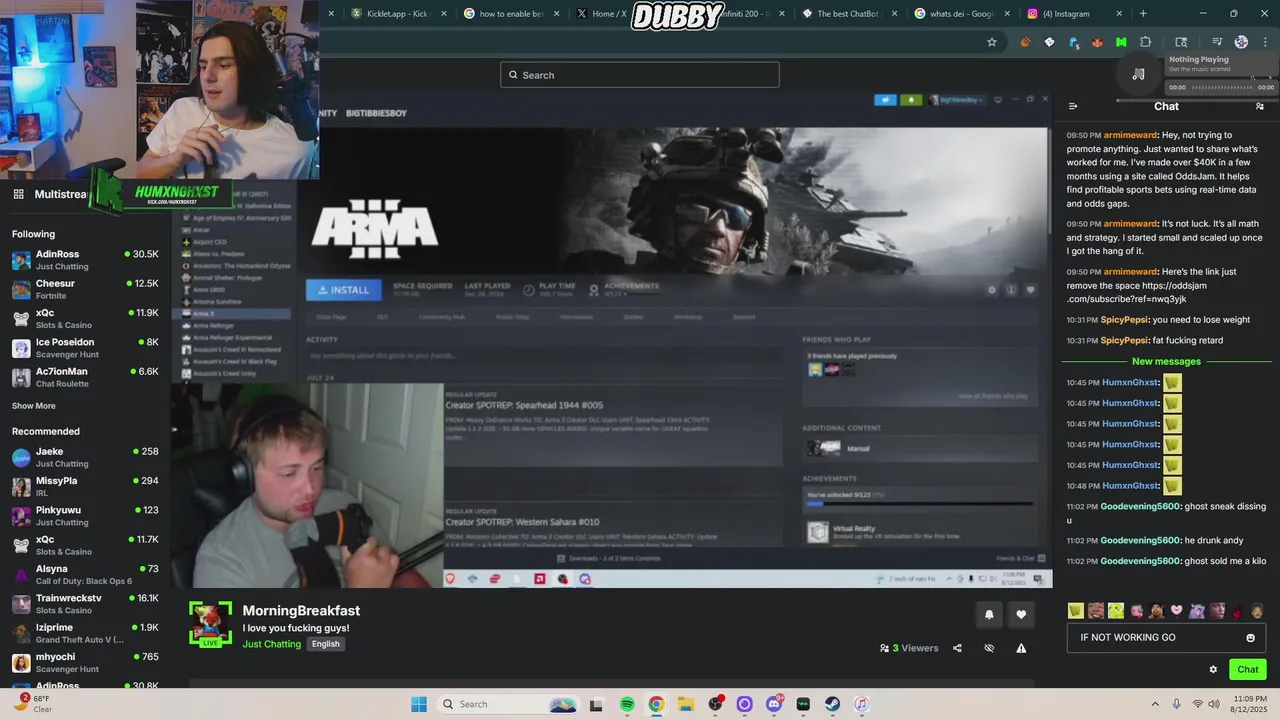1280x720 pixels.
Task: Click Show More under Following
Action: (34, 406)
